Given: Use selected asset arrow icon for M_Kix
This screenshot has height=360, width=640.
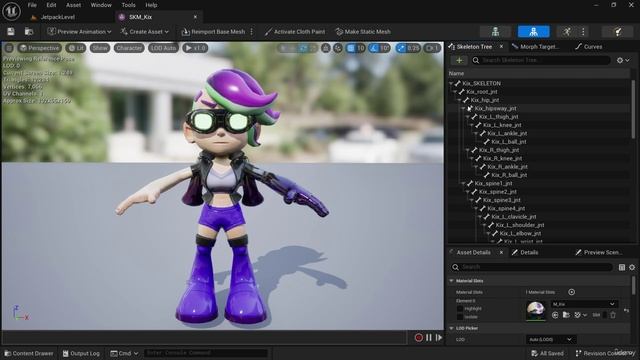Looking at the screenshot, I should pos(555,315).
